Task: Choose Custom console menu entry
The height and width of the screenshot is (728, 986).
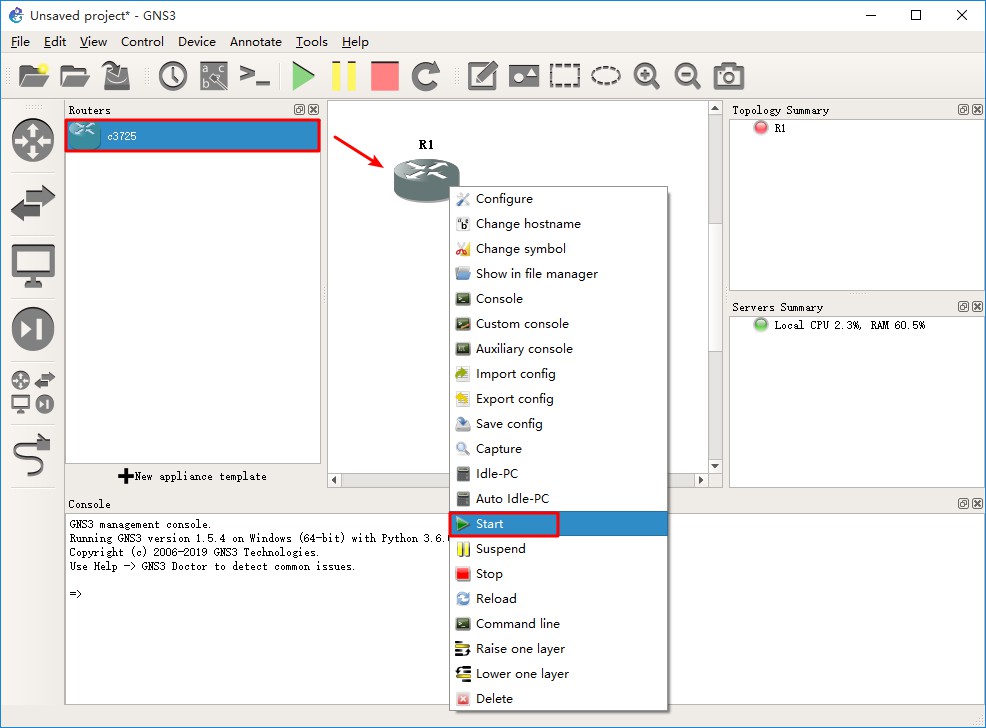Action: 558,324
